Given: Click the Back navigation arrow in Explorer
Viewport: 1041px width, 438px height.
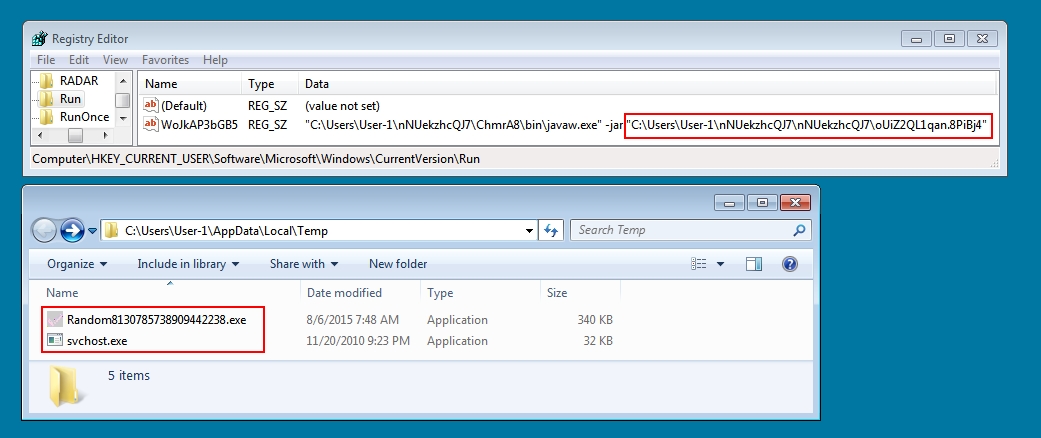Looking at the screenshot, I should tap(45, 230).
